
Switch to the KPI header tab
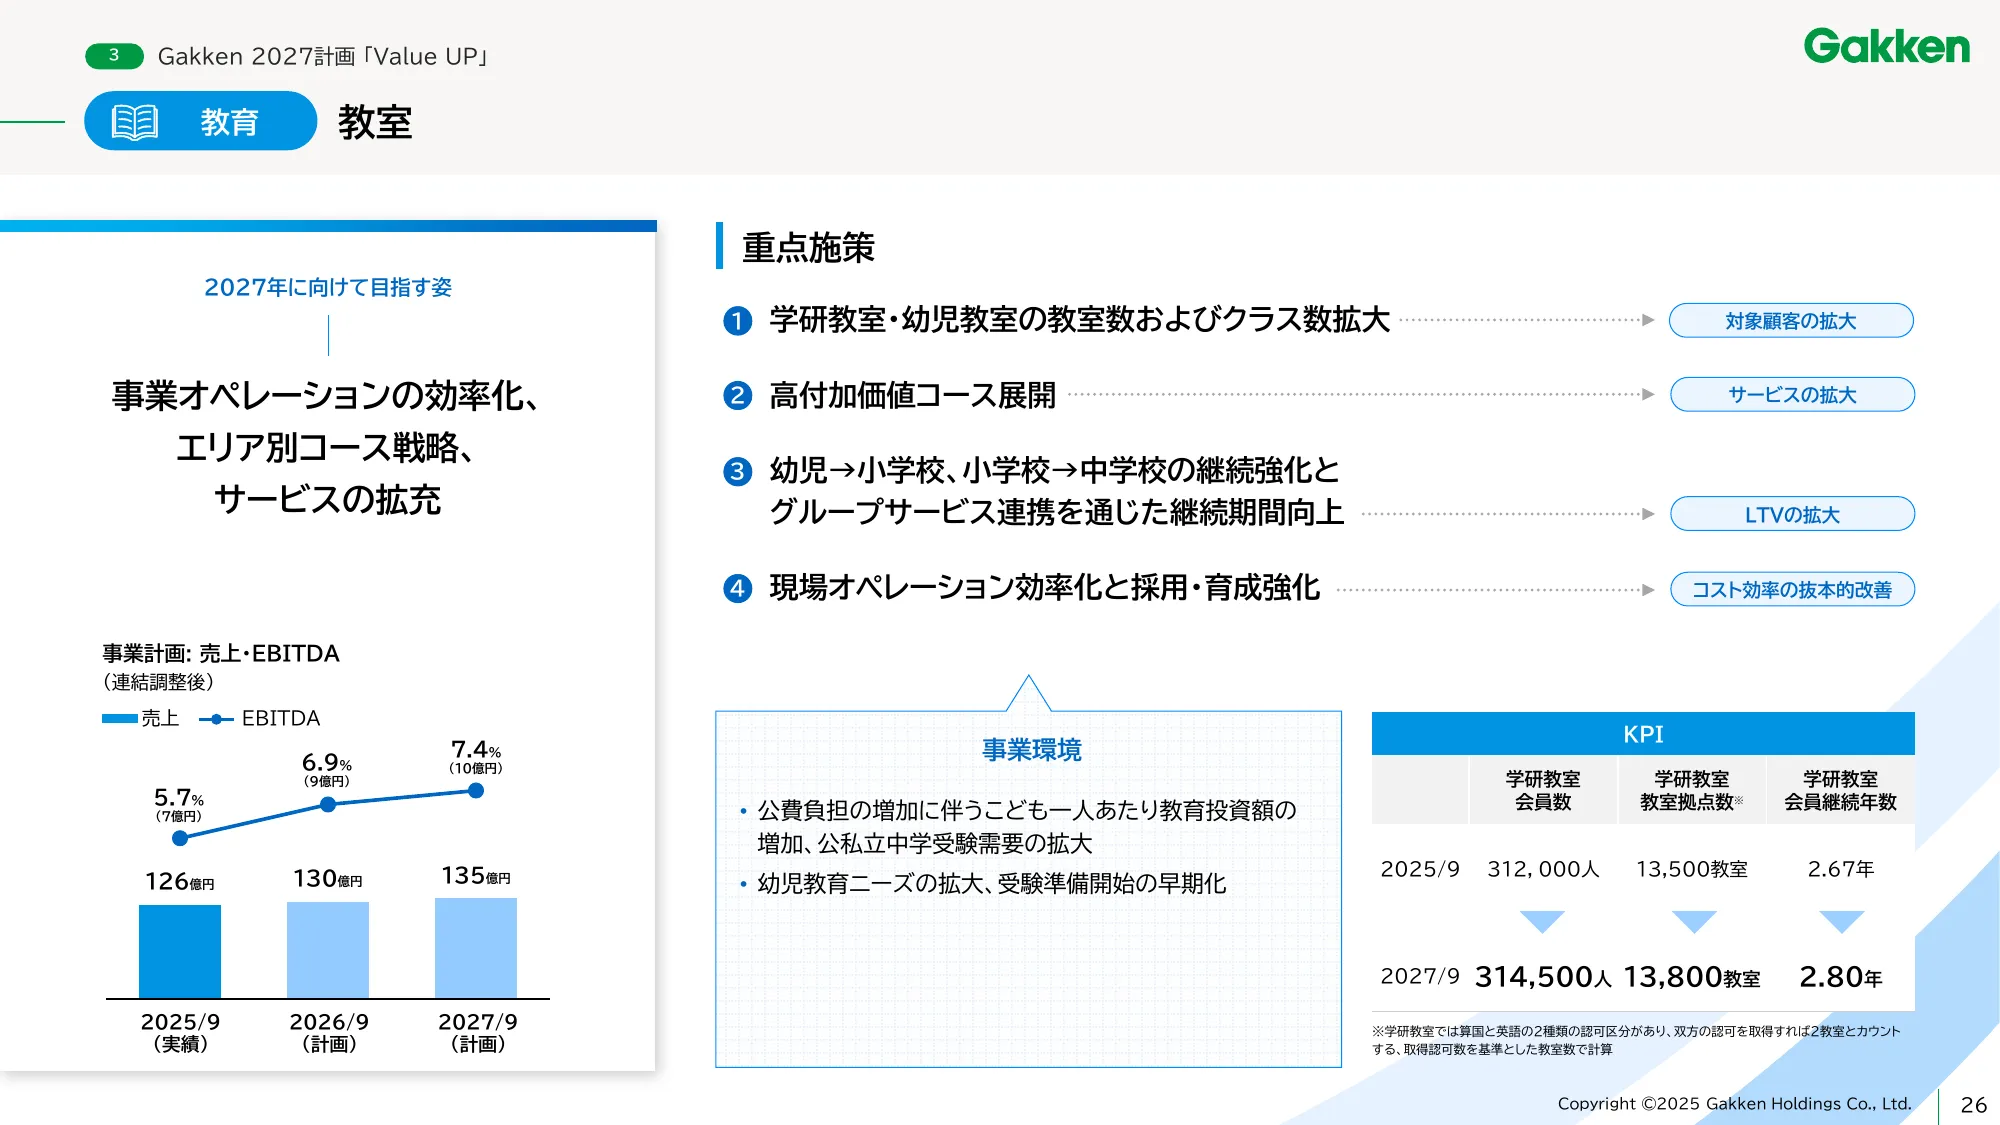point(1644,734)
